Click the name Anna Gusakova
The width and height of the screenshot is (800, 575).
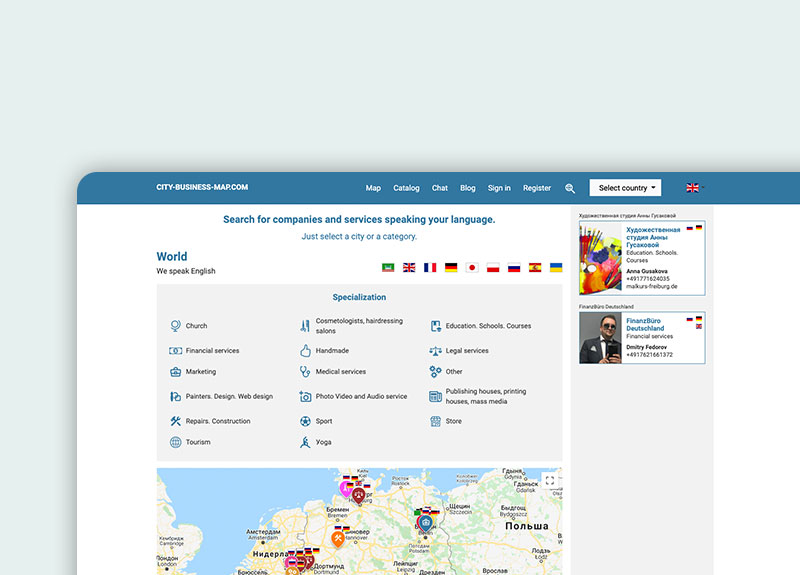(x=647, y=271)
